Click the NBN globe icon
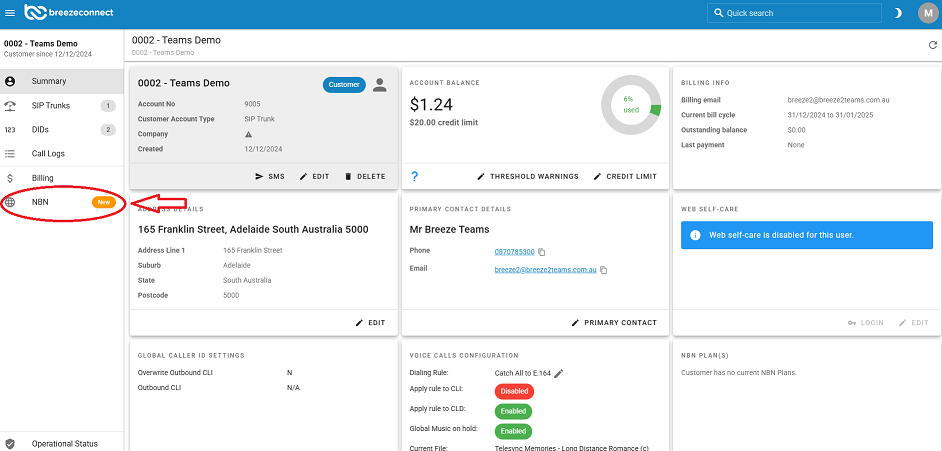Viewport: 942px width, 451px height. [10, 202]
